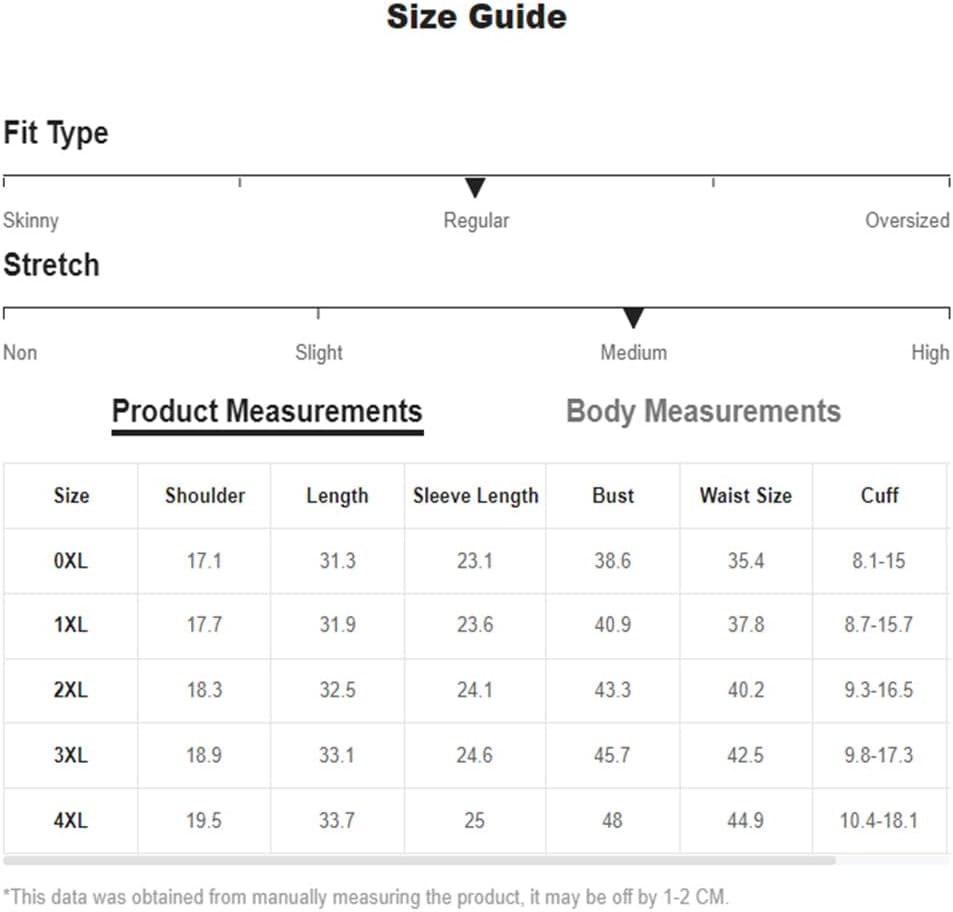Click the Stretch triangle marker at Medium
Screen dimensions: 953x912
[633, 318]
